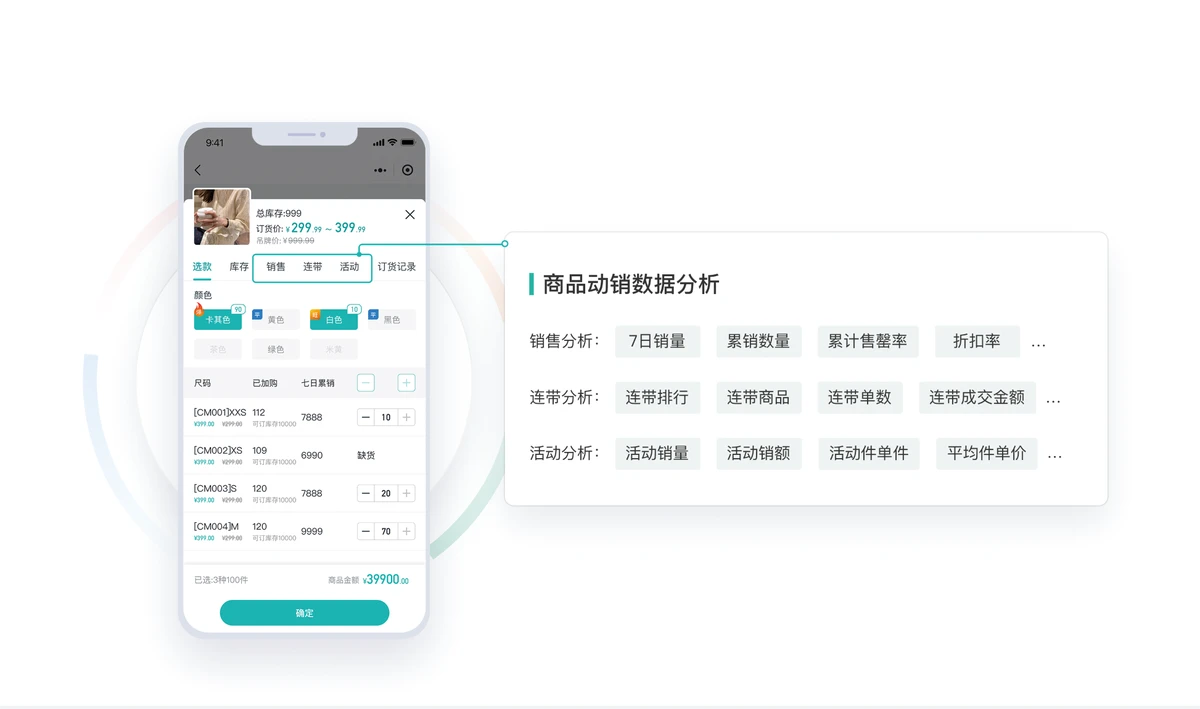Click the 活动件单件 tag
The image size is (1200, 709).
[868, 454]
